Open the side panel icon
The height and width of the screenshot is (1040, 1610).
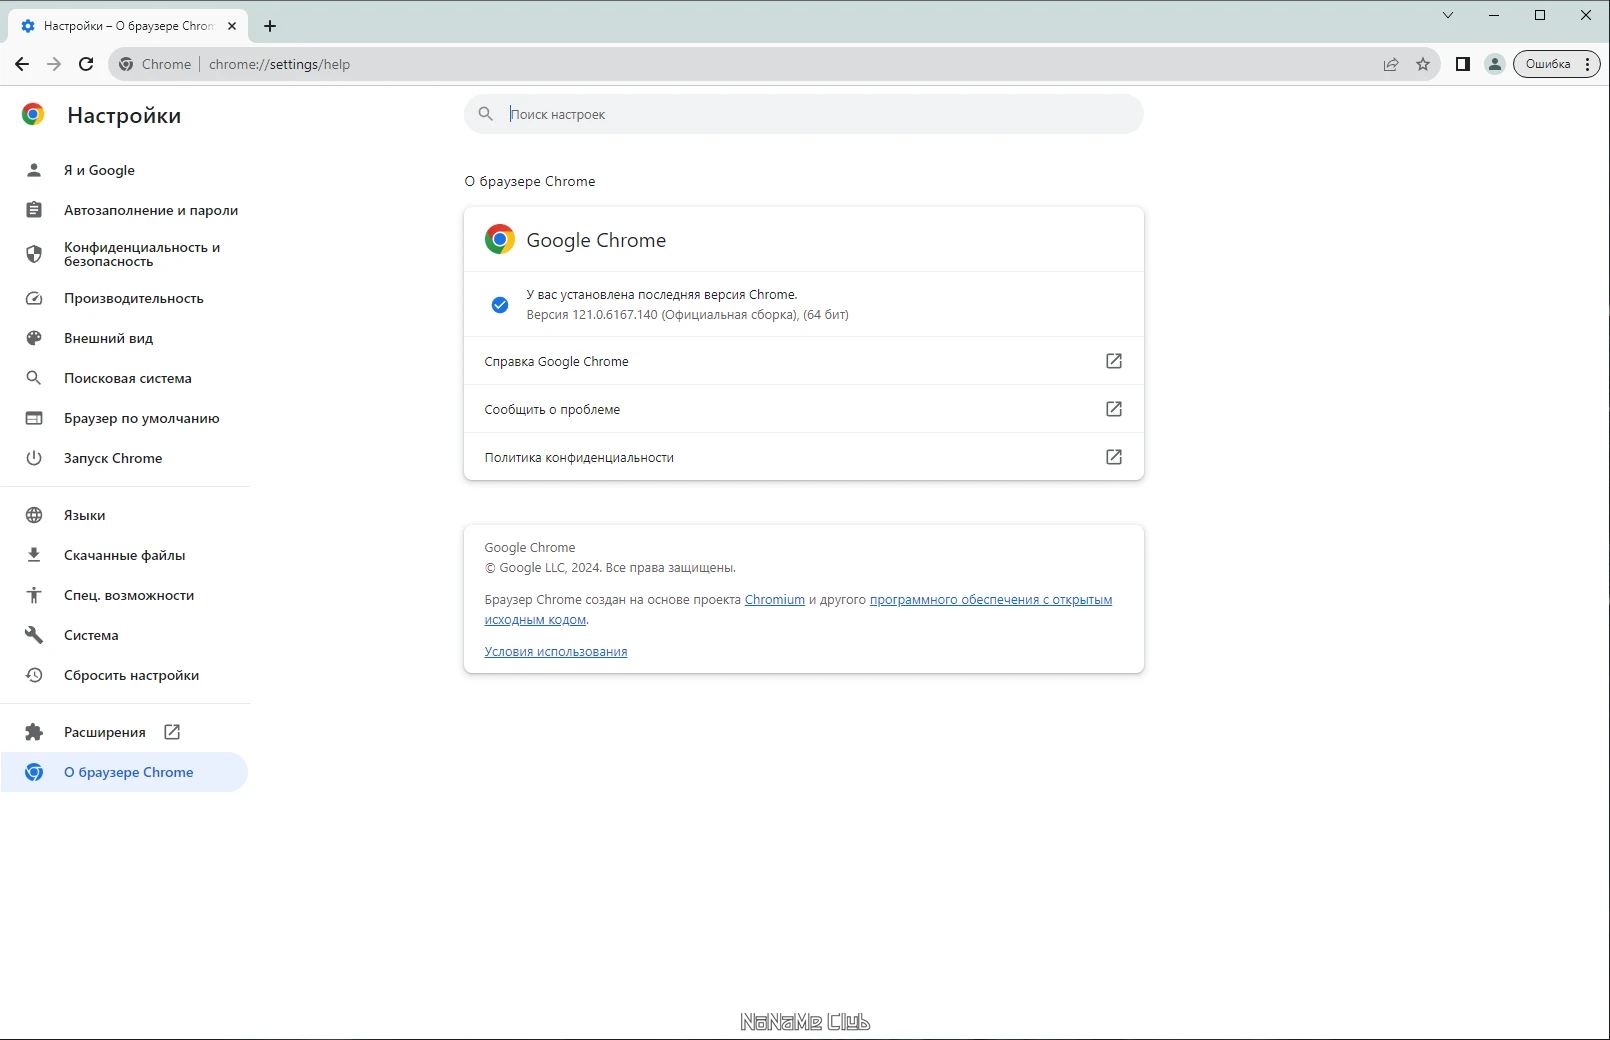coord(1462,64)
